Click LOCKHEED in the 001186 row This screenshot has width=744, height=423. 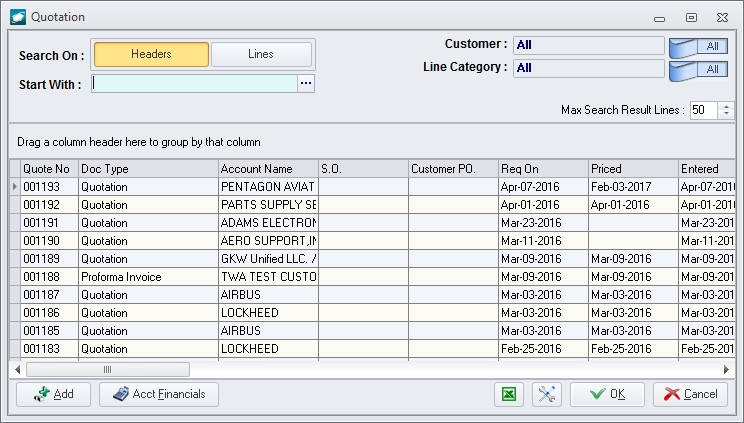click(x=268, y=313)
